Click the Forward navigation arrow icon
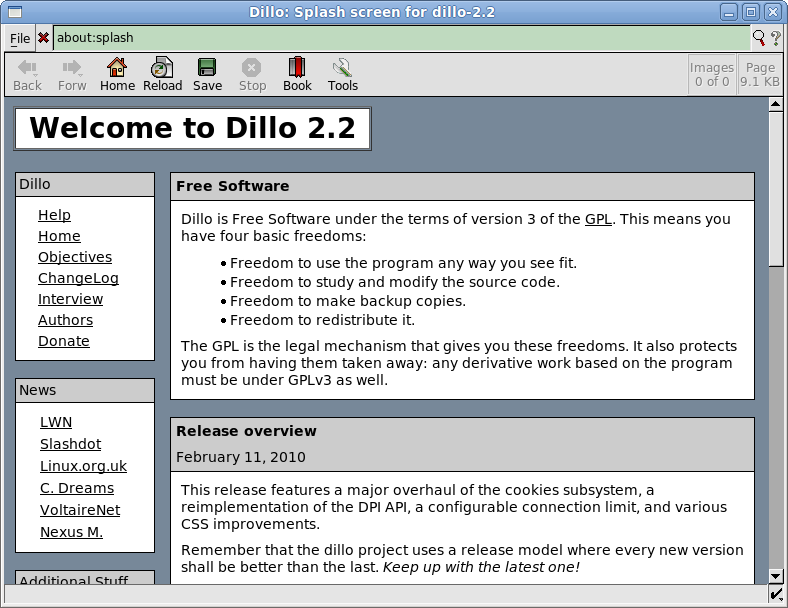The image size is (788, 608). (72, 67)
